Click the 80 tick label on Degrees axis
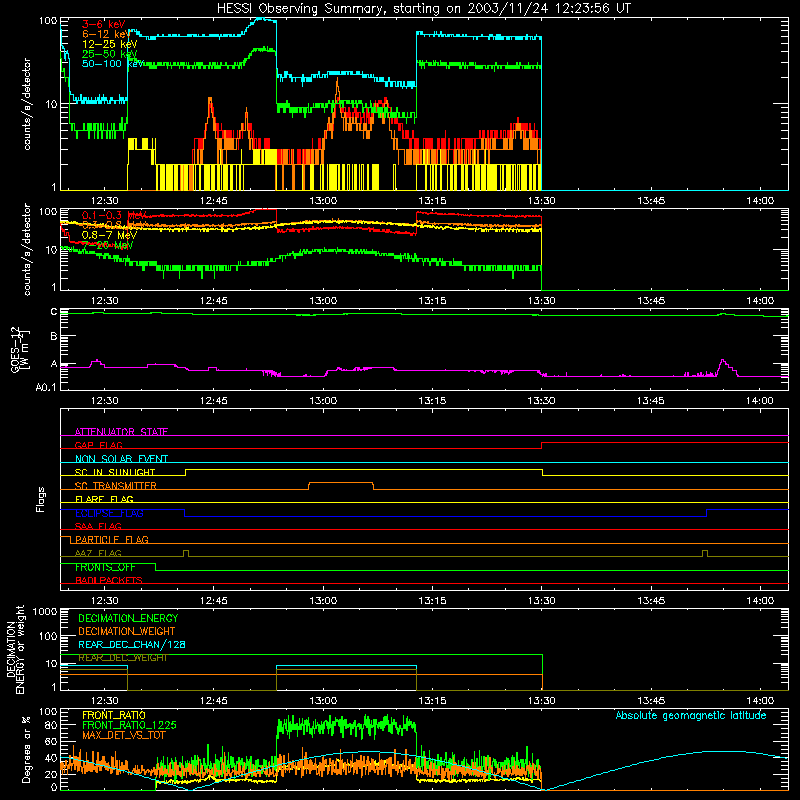800x800 pixels. click(x=51, y=725)
